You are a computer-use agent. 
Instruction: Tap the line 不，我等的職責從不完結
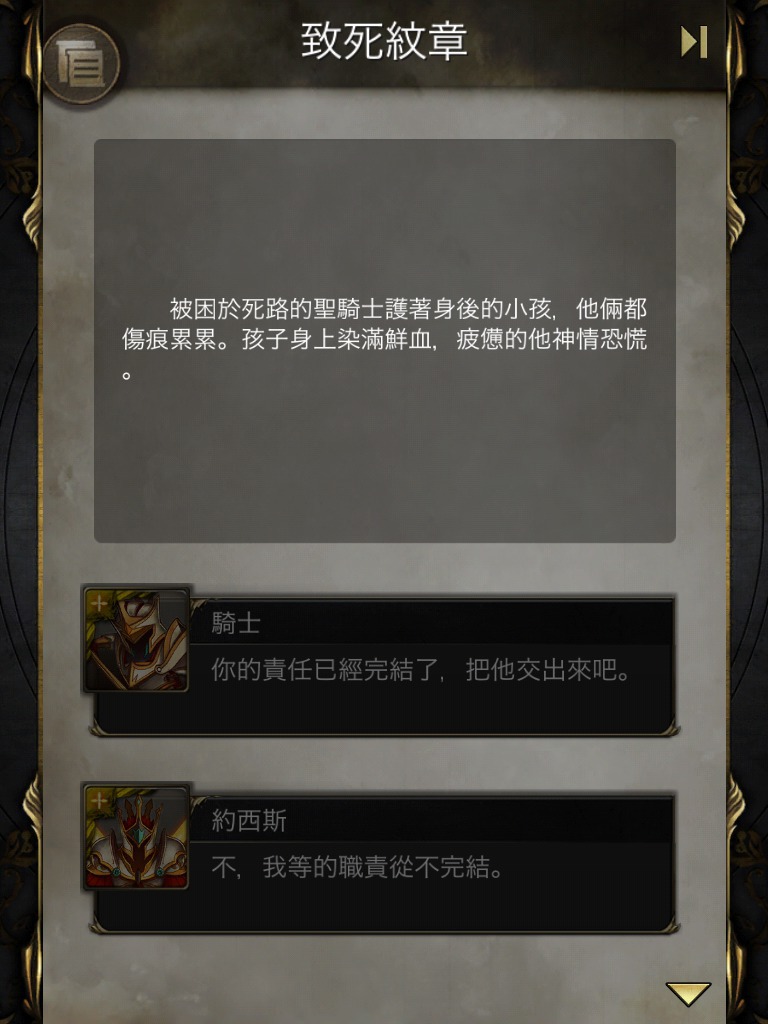[358, 868]
